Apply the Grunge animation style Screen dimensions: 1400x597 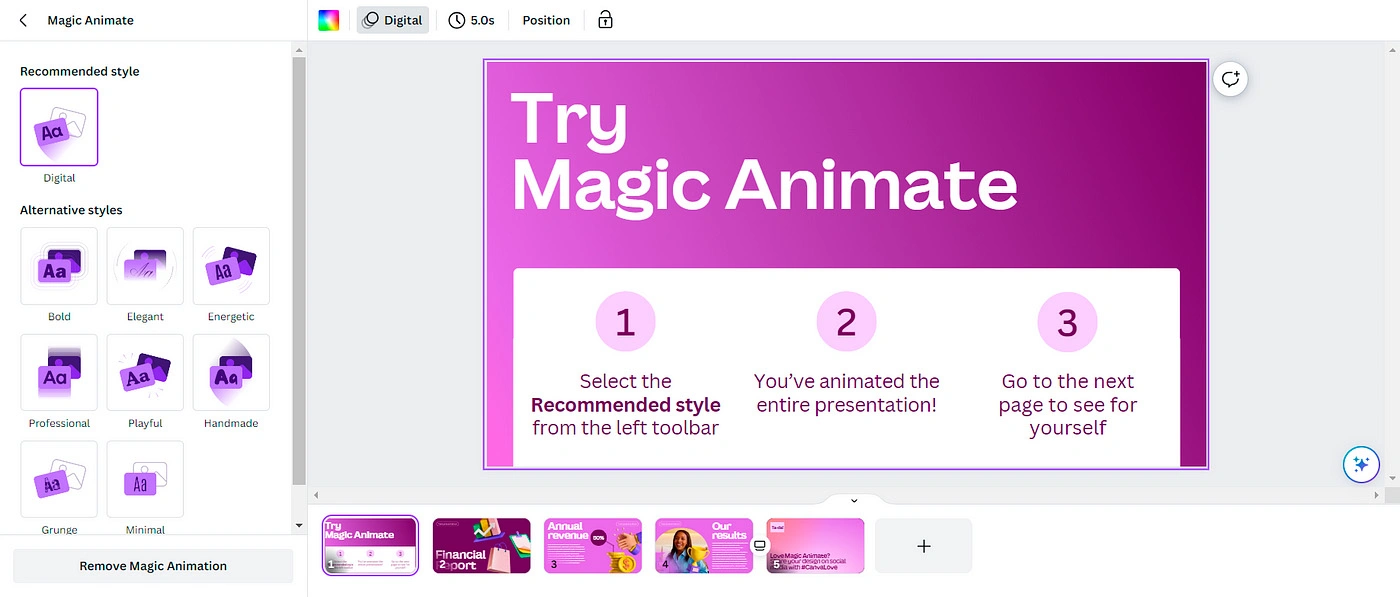tap(59, 479)
